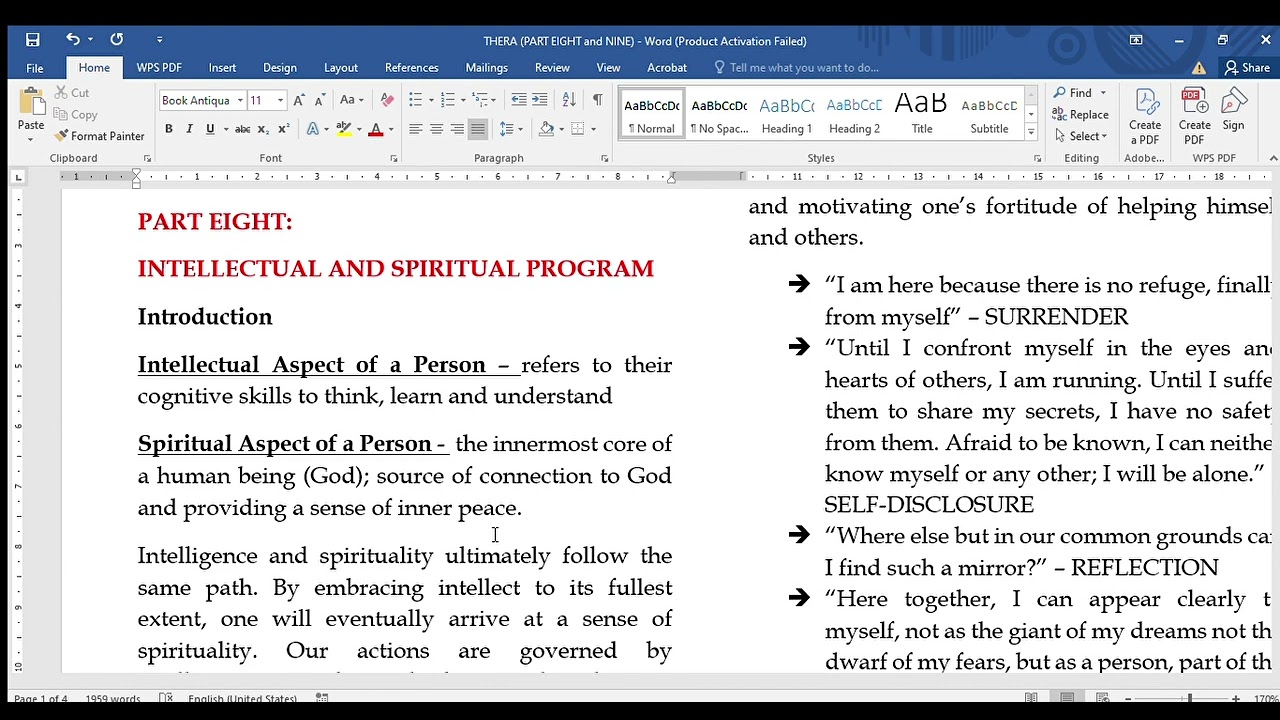Open the Layout tab
Viewport: 1280px width, 720px height.
[x=341, y=68]
